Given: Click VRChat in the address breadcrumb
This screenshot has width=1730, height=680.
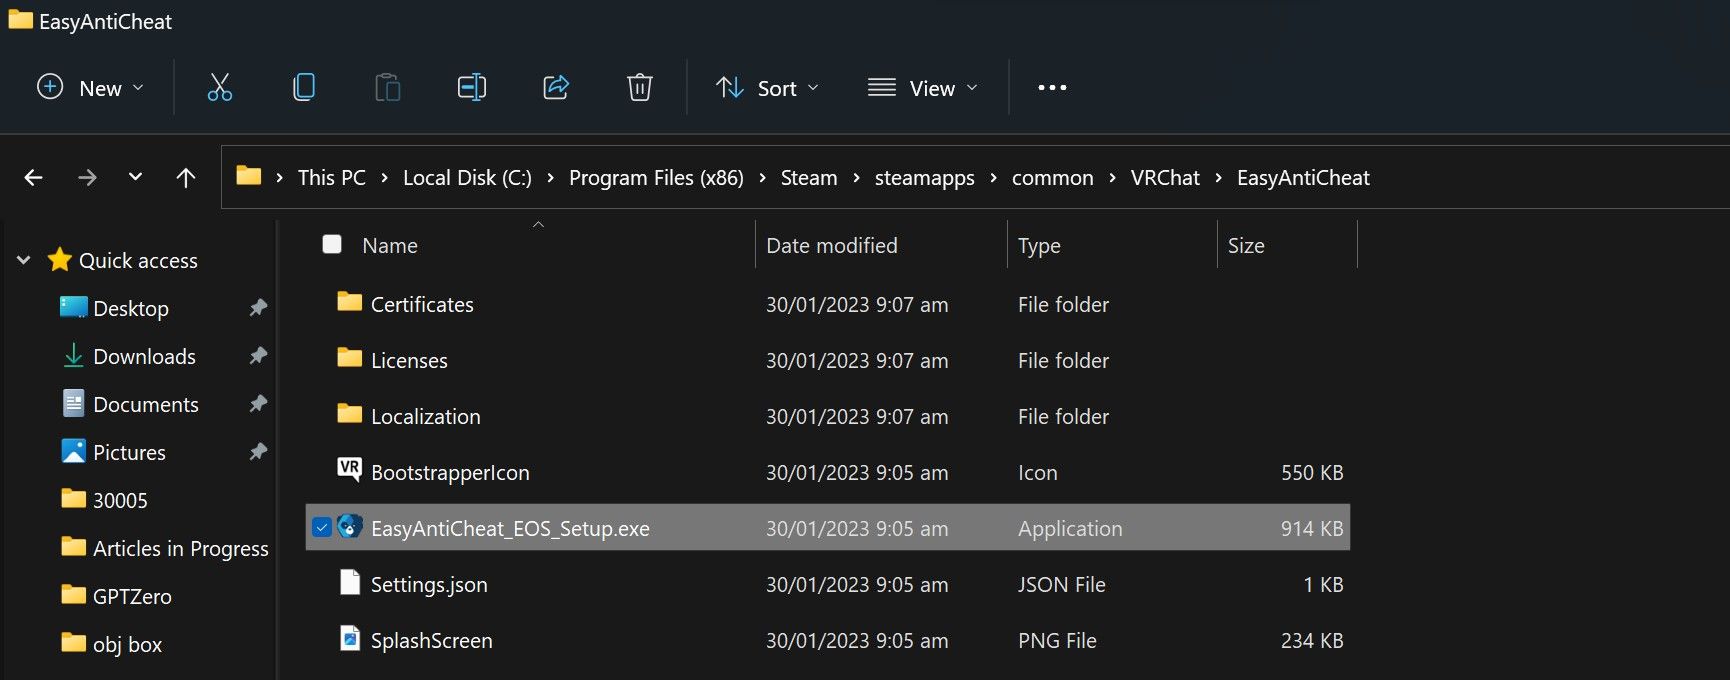Looking at the screenshot, I should point(1164,178).
